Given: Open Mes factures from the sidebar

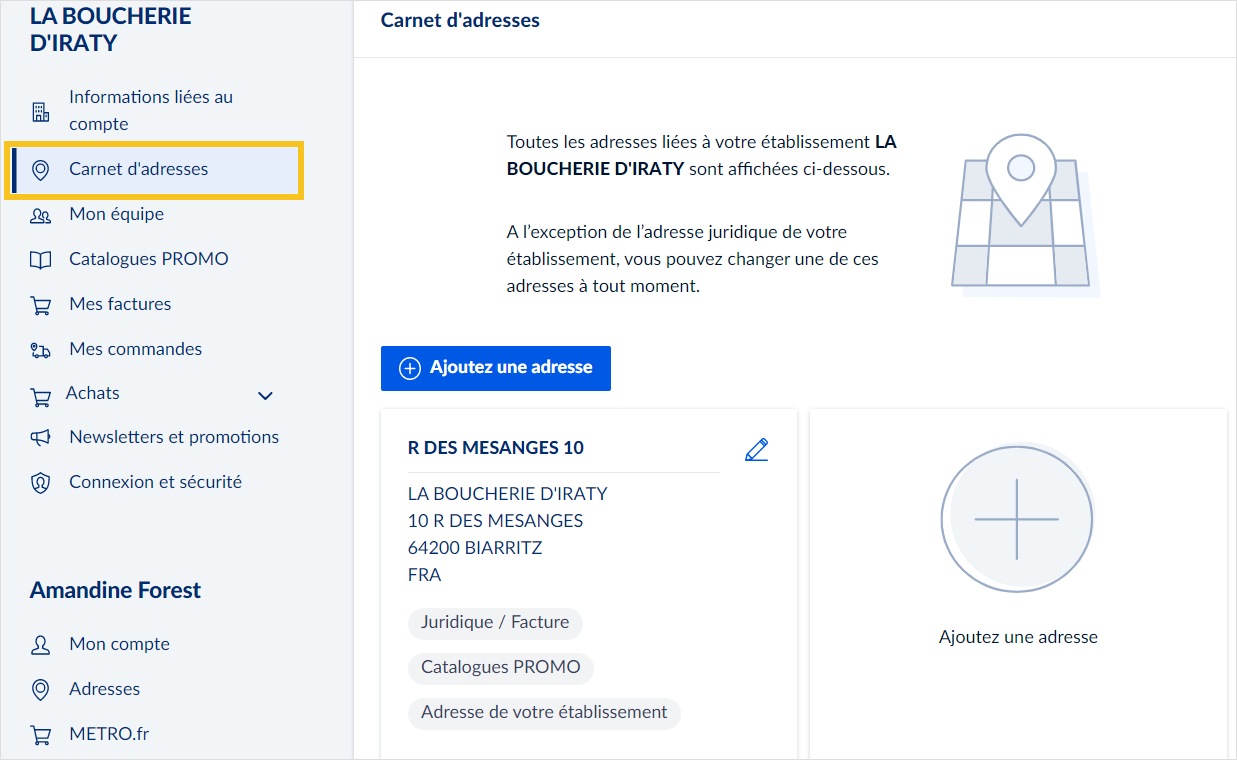Looking at the screenshot, I should tap(120, 303).
